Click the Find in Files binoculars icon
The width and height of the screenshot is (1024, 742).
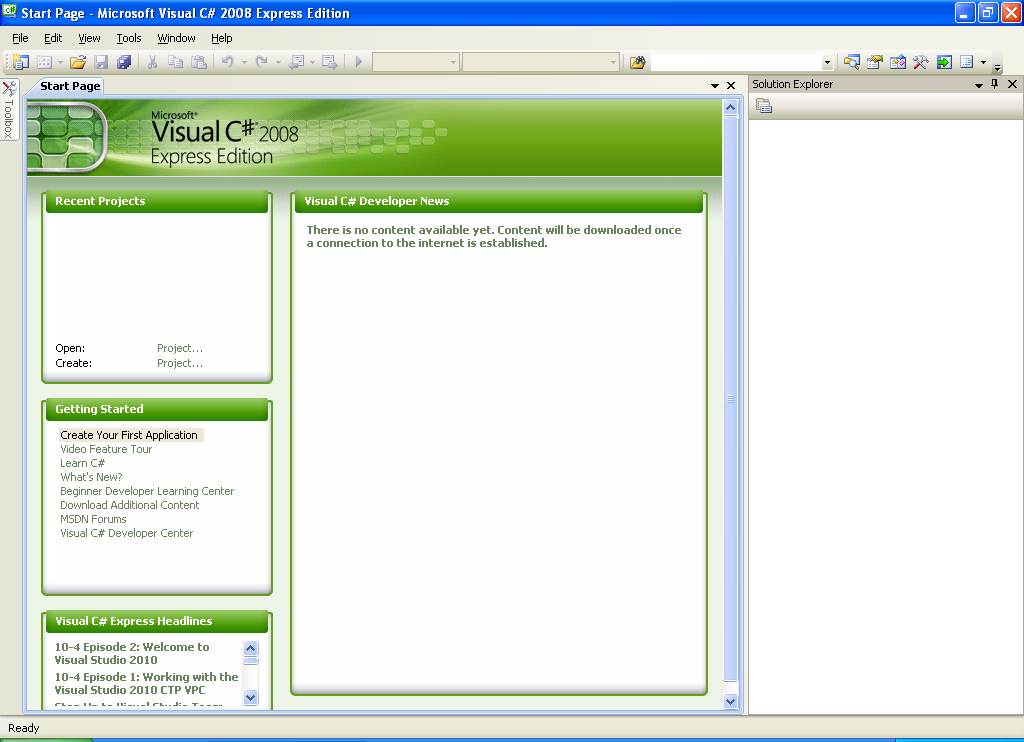click(637, 62)
